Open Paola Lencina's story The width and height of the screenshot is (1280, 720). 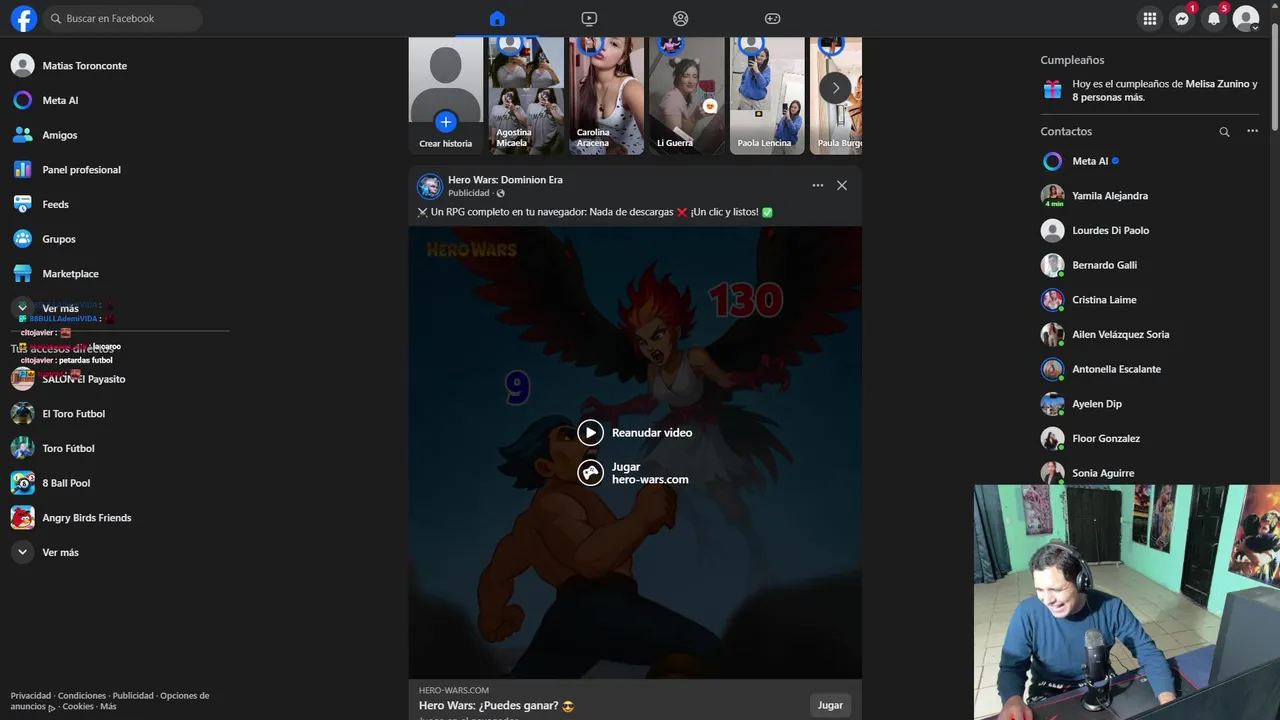pos(767,95)
